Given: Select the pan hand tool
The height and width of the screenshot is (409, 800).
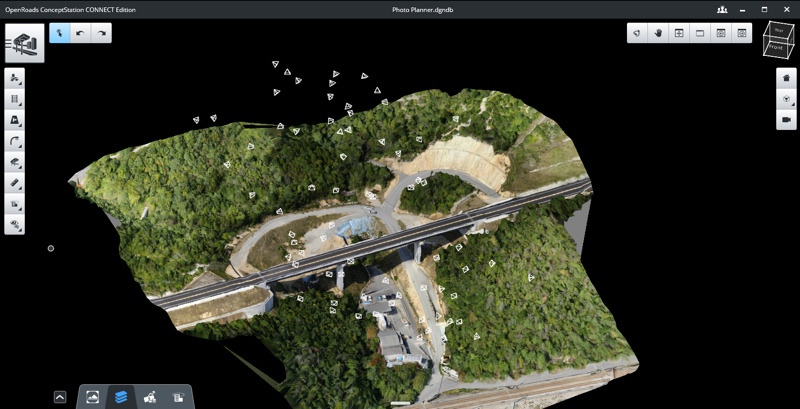Looking at the screenshot, I should (x=658, y=33).
